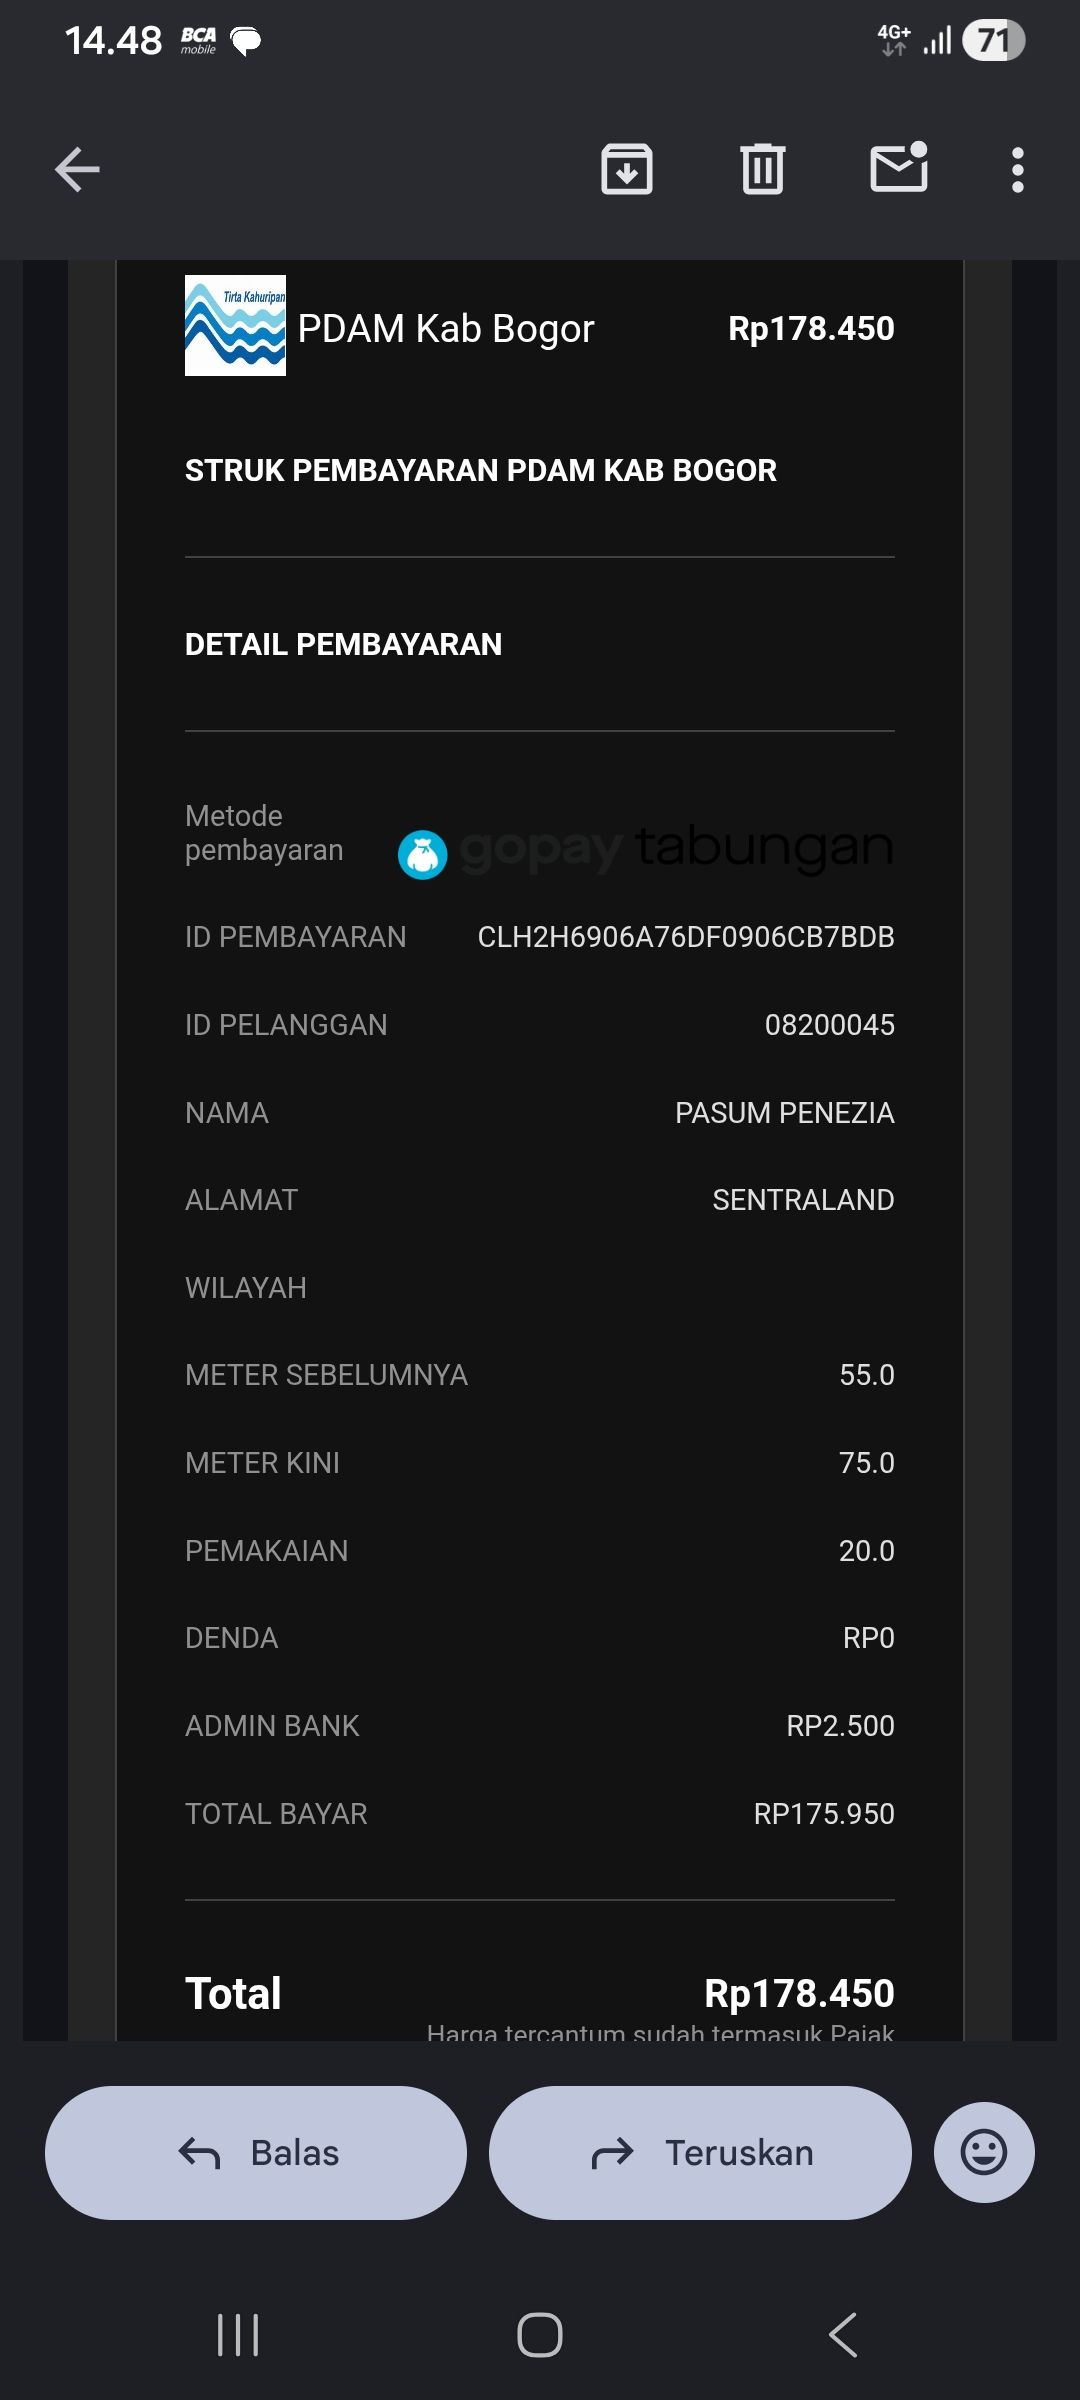The width and height of the screenshot is (1080, 2400).
Task: Archive this email
Action: click(x=627, y=169)
